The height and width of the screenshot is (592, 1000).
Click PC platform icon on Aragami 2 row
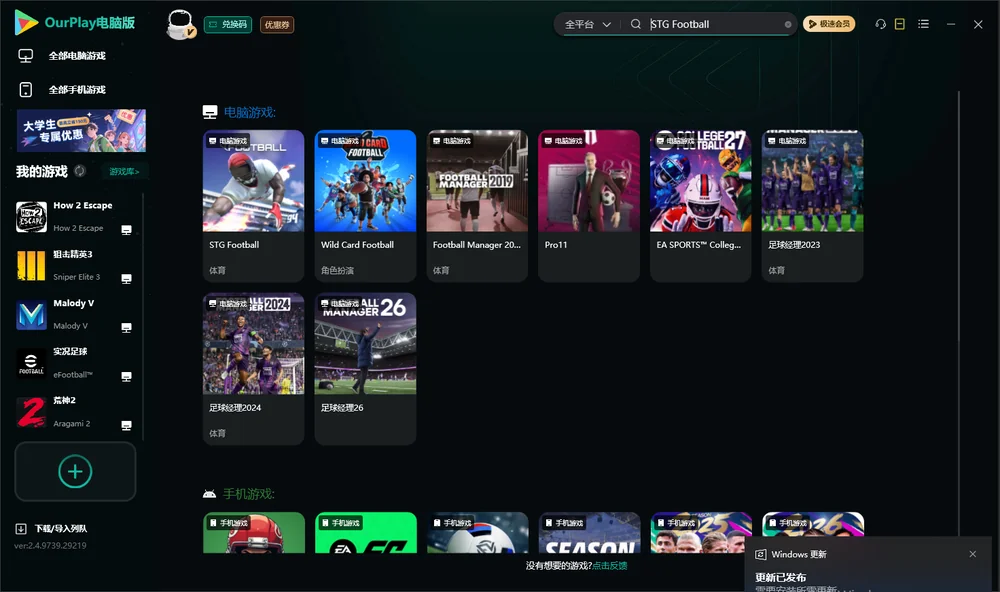126,426
